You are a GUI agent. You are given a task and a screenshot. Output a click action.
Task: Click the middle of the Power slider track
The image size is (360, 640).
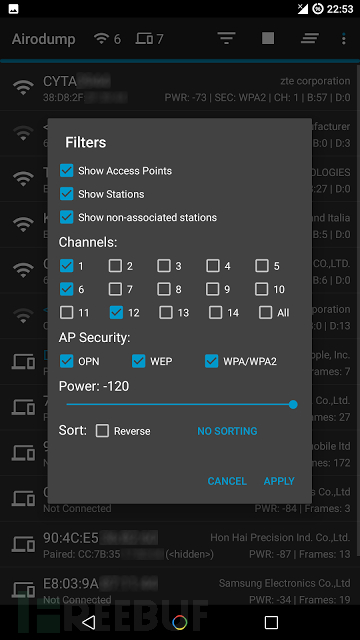click(180, 404)
